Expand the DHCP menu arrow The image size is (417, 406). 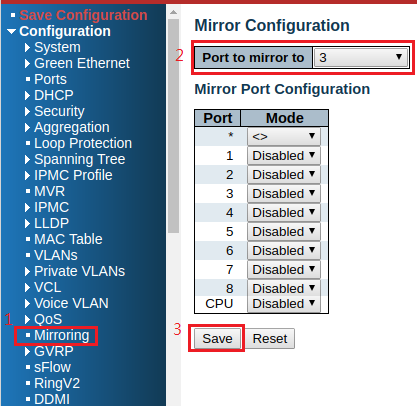(27, 95)
